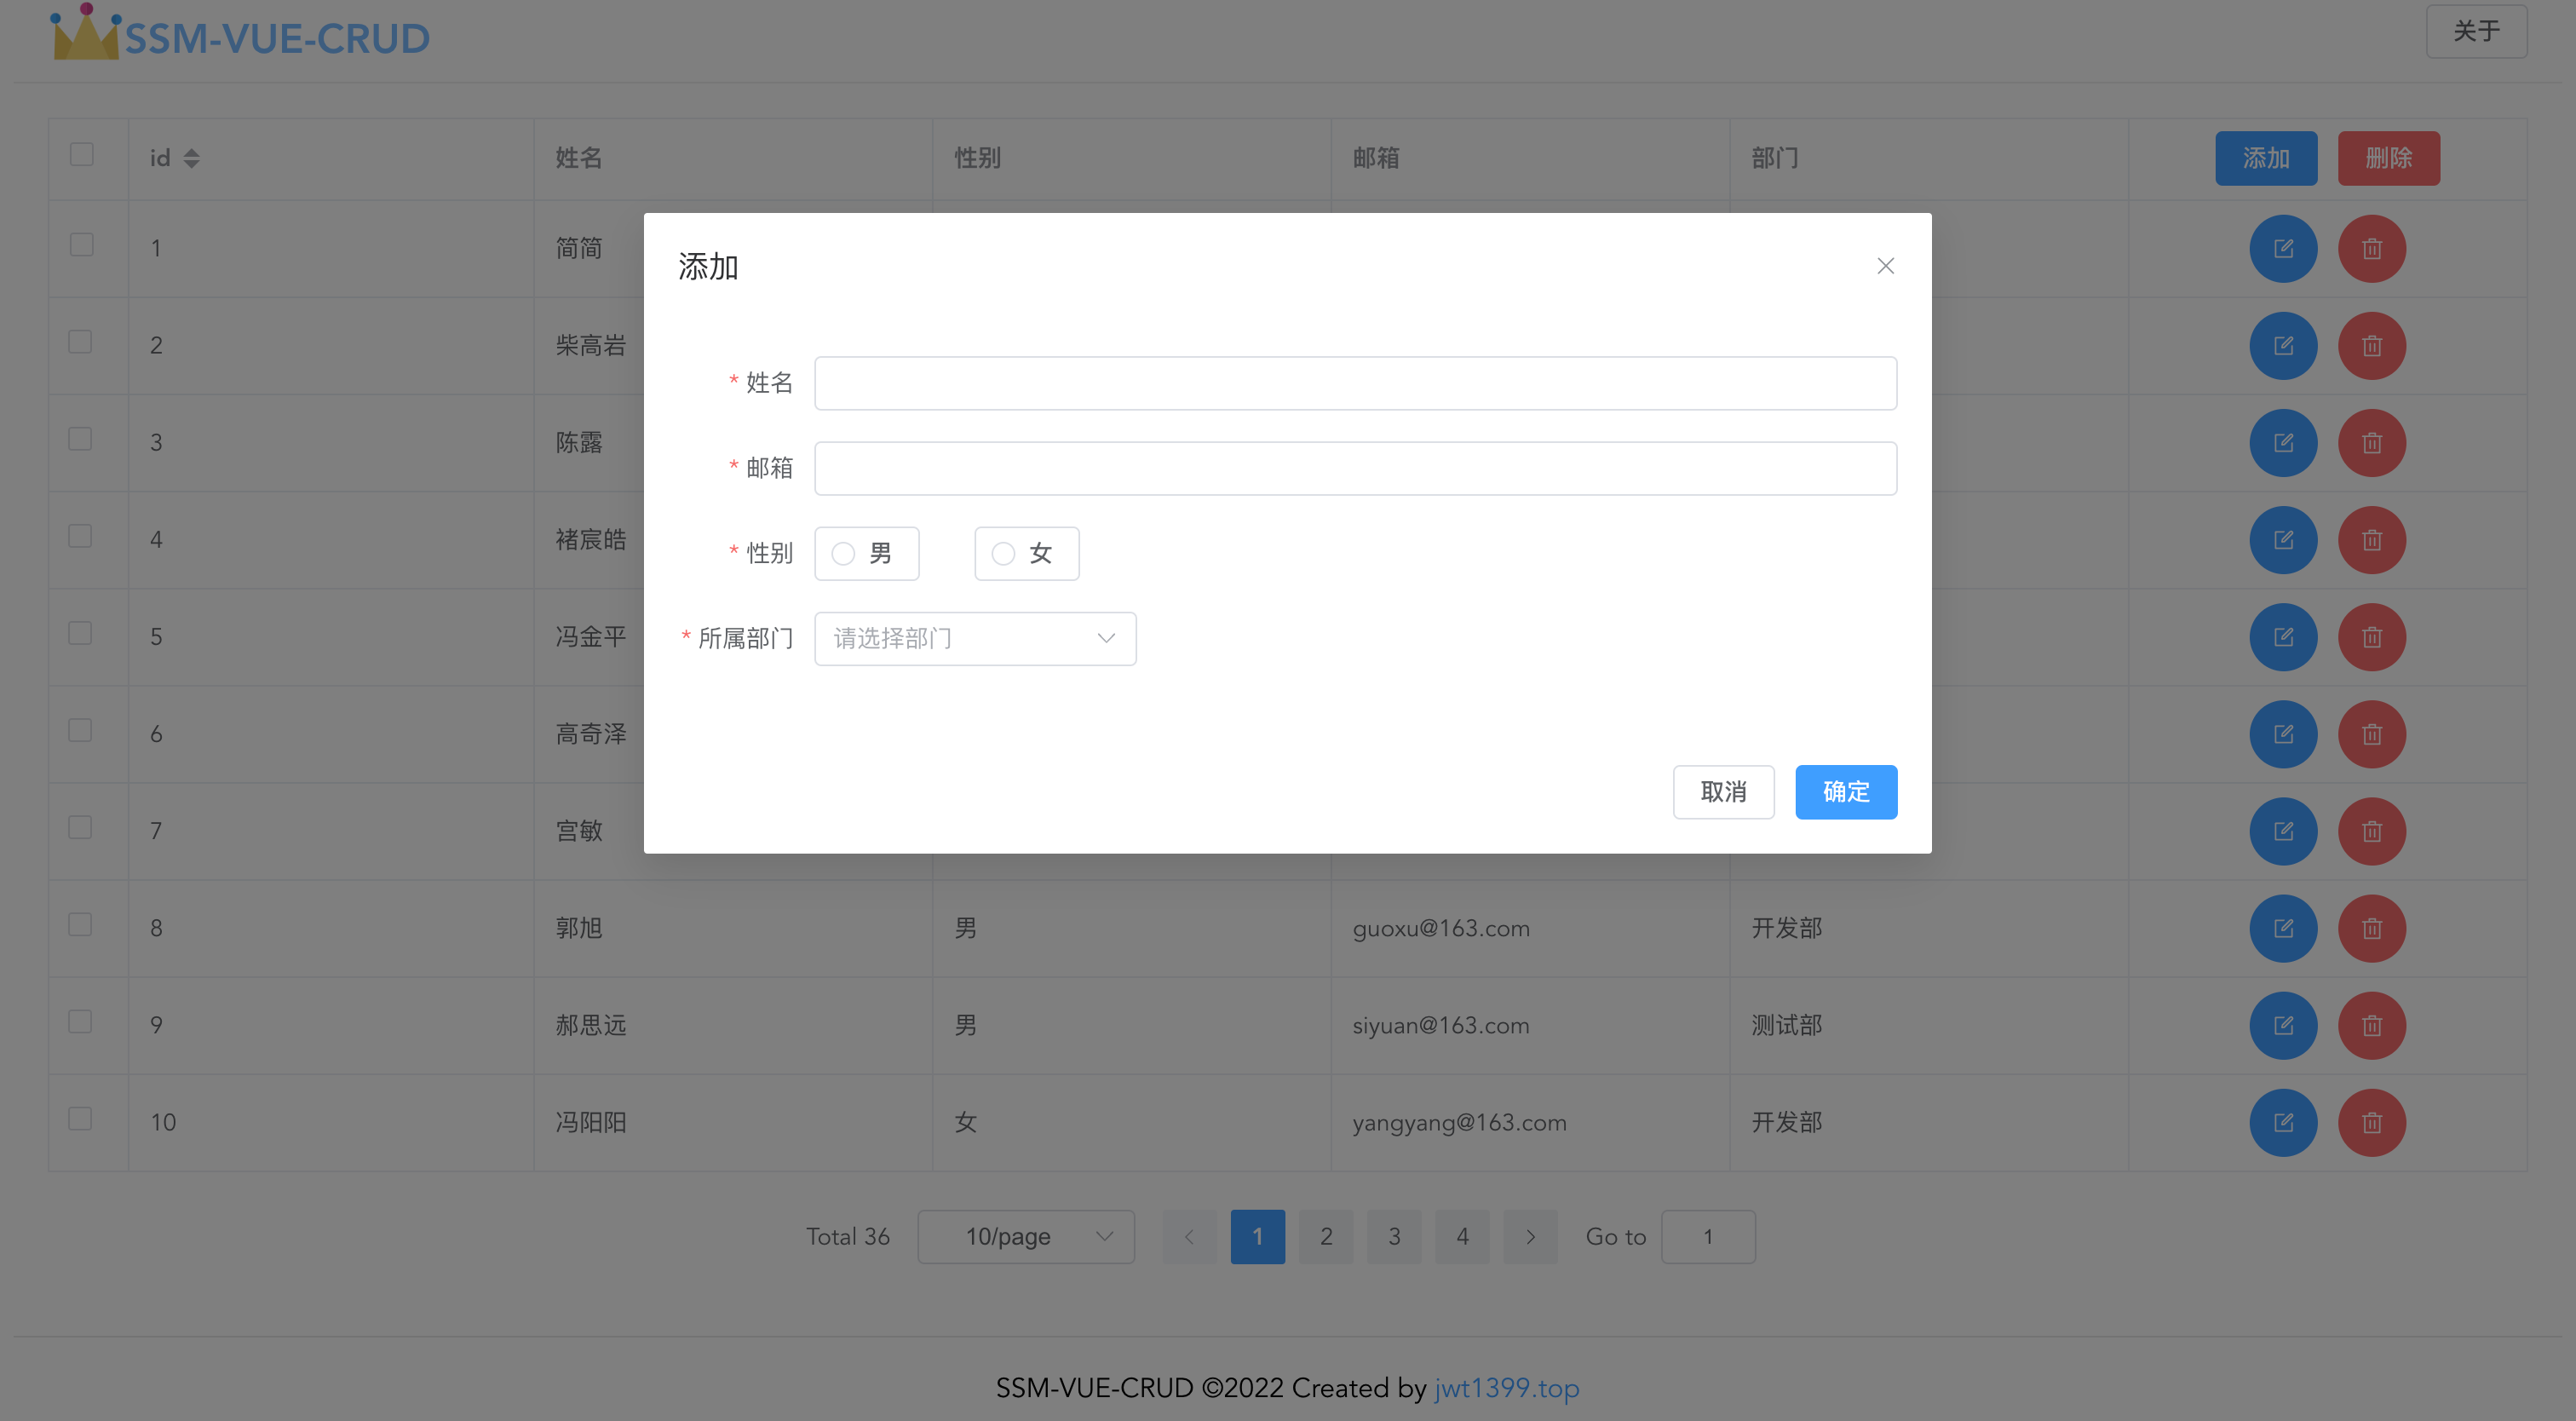
Task: Go to next page with right chevron
Action: click(1530, 1237)
